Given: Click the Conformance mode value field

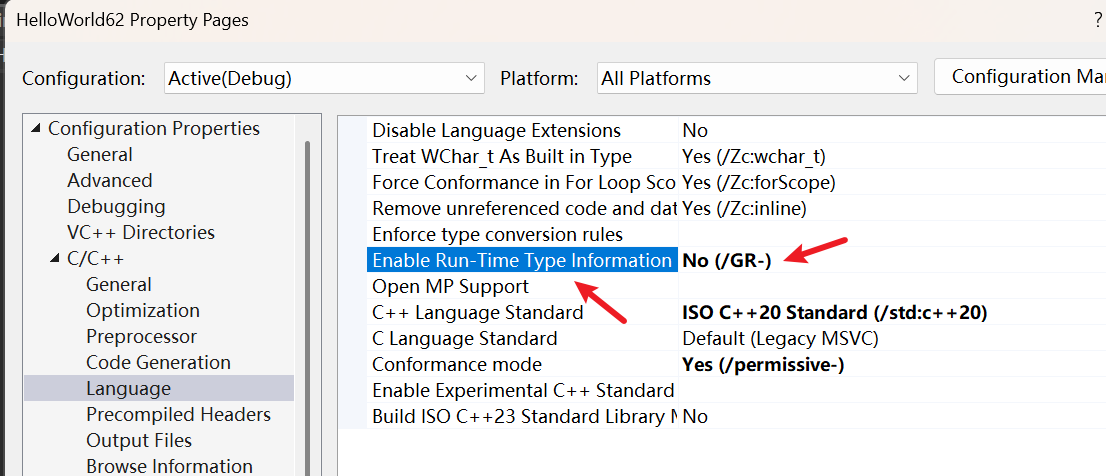Looking at the screenshot, I should pyautogui.click(x=763, y=365).
